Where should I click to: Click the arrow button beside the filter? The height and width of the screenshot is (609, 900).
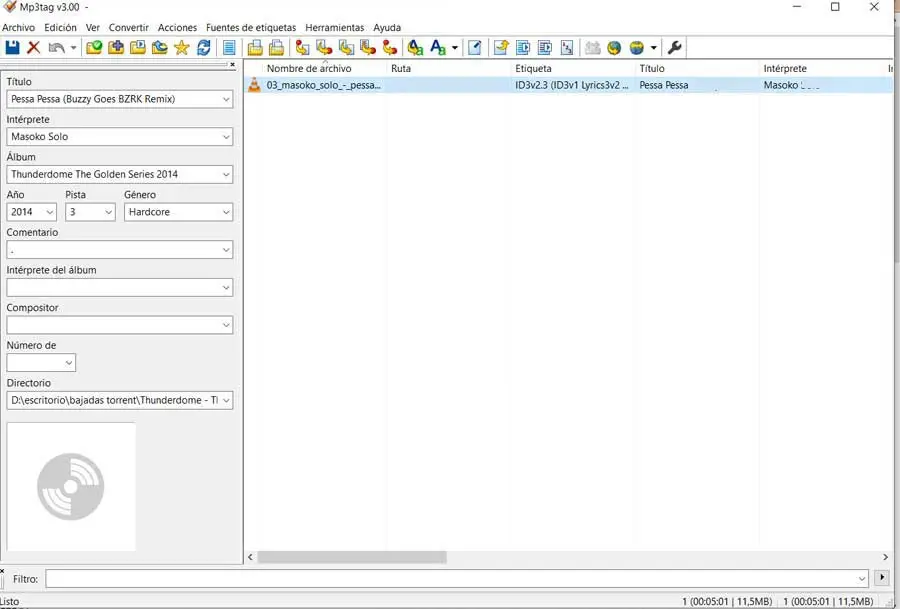pos(882,577)
